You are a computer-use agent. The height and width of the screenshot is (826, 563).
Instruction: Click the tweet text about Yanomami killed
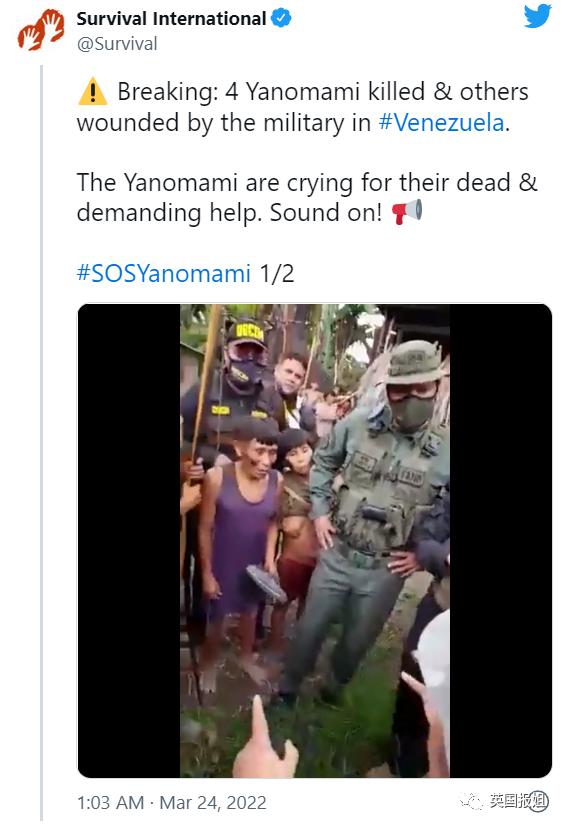[303, 107]
